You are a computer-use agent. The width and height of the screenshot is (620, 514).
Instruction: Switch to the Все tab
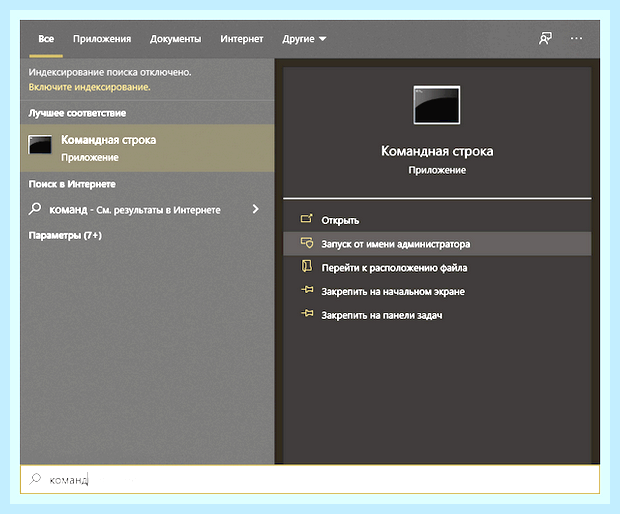click(46, 39)
